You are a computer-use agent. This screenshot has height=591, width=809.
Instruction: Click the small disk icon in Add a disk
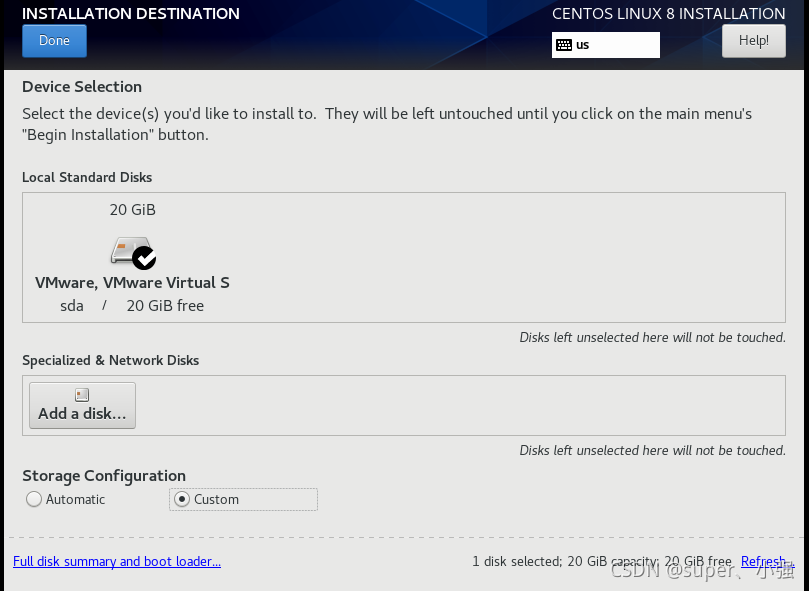(x=82, y=395)
